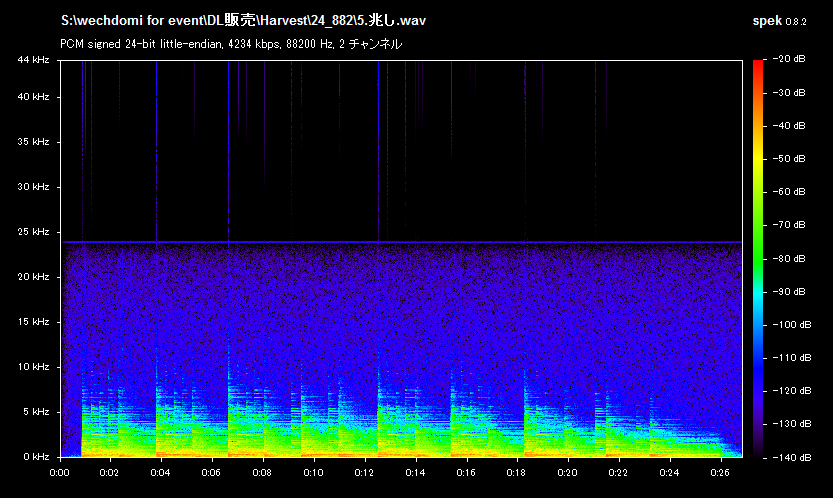Click the -110 dB legend label
Screen dimensions: 833x498
pos(791,358)
